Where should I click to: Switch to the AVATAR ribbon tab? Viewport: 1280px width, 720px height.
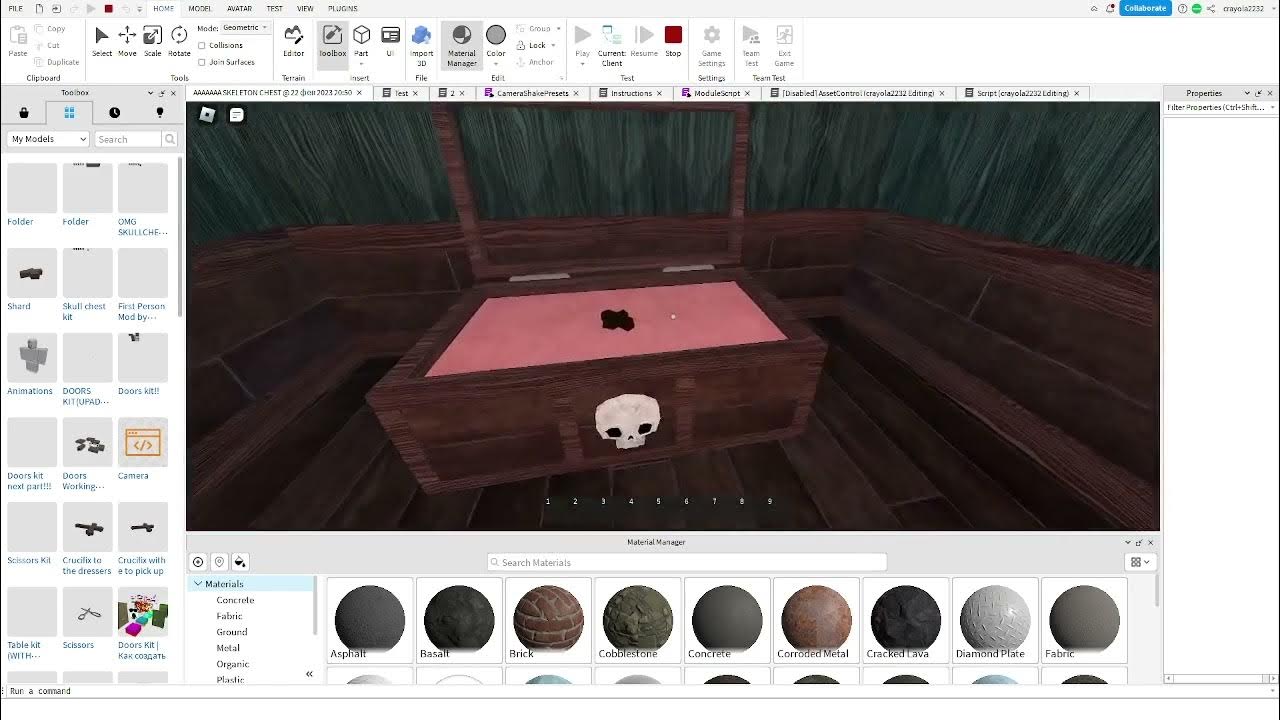[x=239, y=8]
